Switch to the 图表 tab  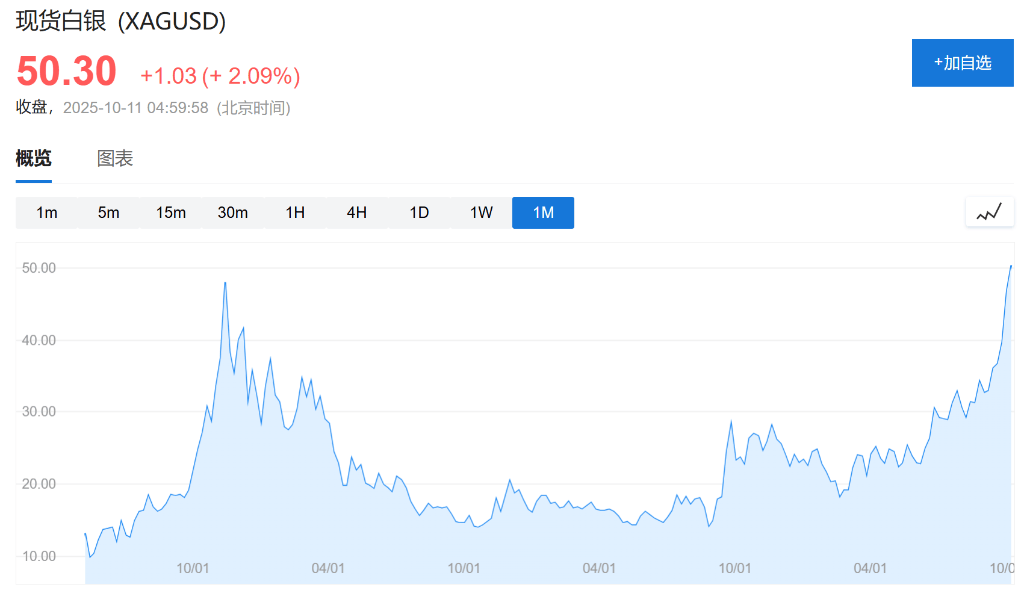115,158
